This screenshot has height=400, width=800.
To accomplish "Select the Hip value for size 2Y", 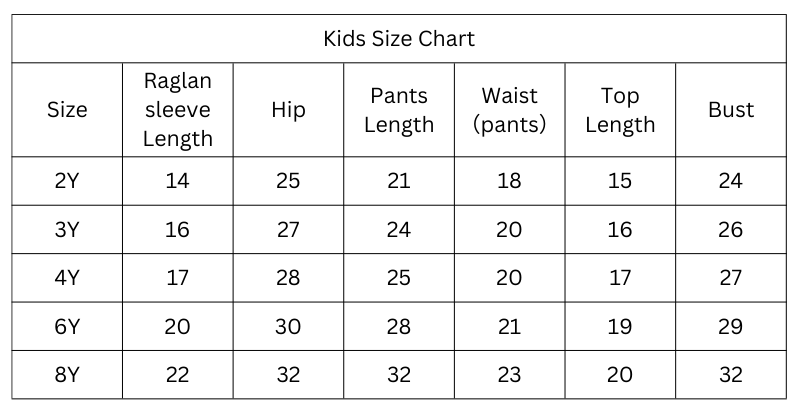I will (x=288, y=181).
